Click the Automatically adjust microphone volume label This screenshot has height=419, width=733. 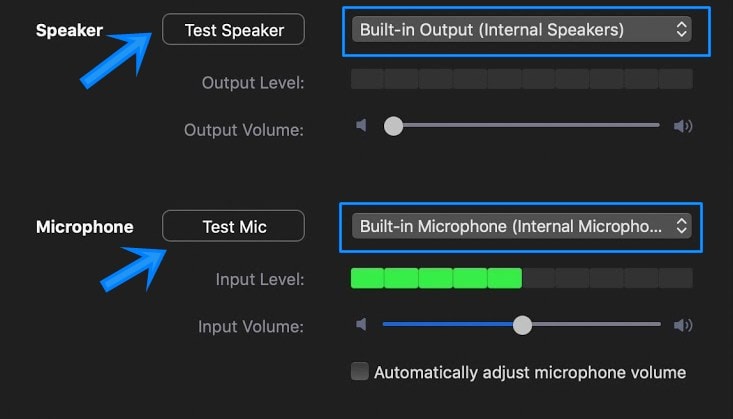coord(530,373)
